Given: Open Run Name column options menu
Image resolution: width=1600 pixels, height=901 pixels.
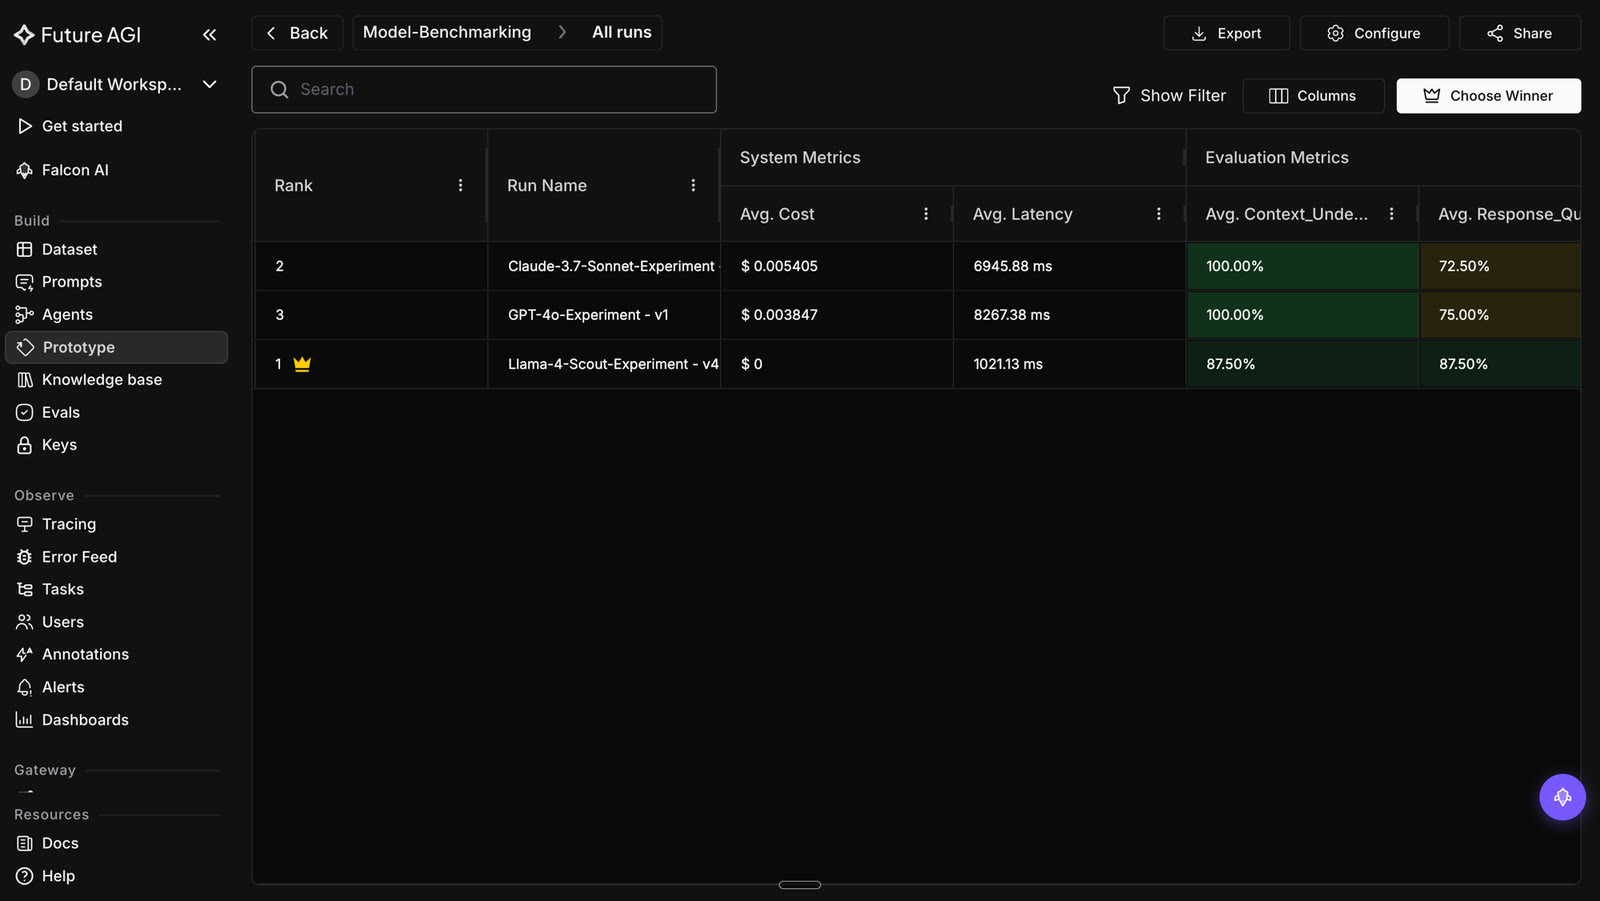Looking at the screenshot, I should pos(693,185).
